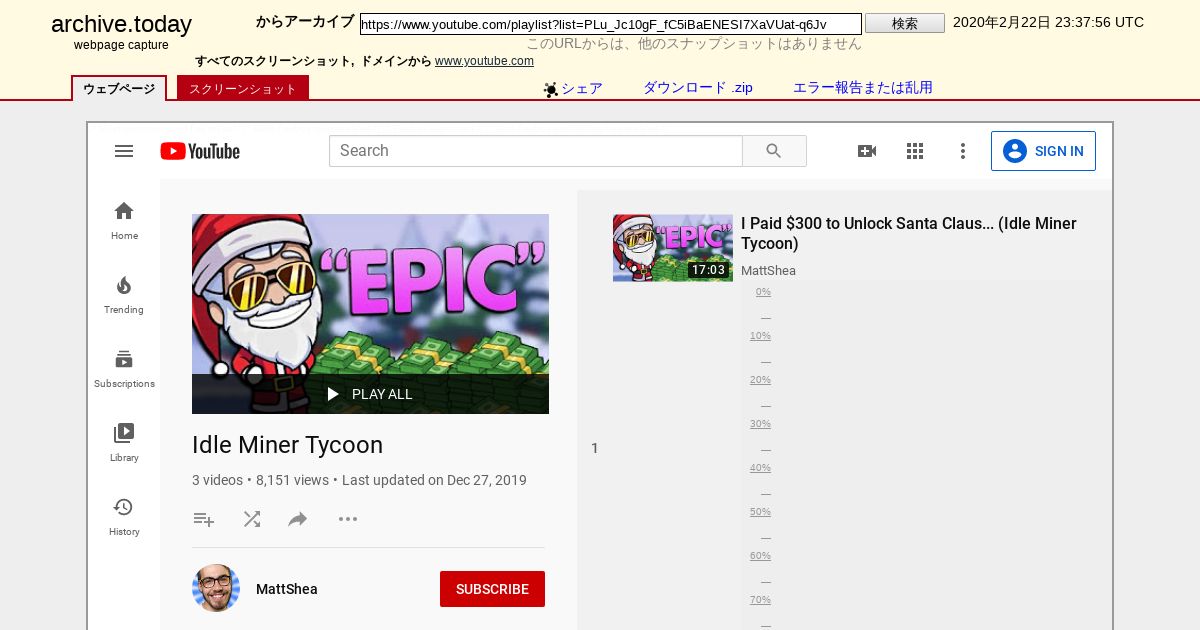Click Idle Miner Tycoon playlist title
Viewport: 1200px width, 630px height.
[x=287, y=445]
